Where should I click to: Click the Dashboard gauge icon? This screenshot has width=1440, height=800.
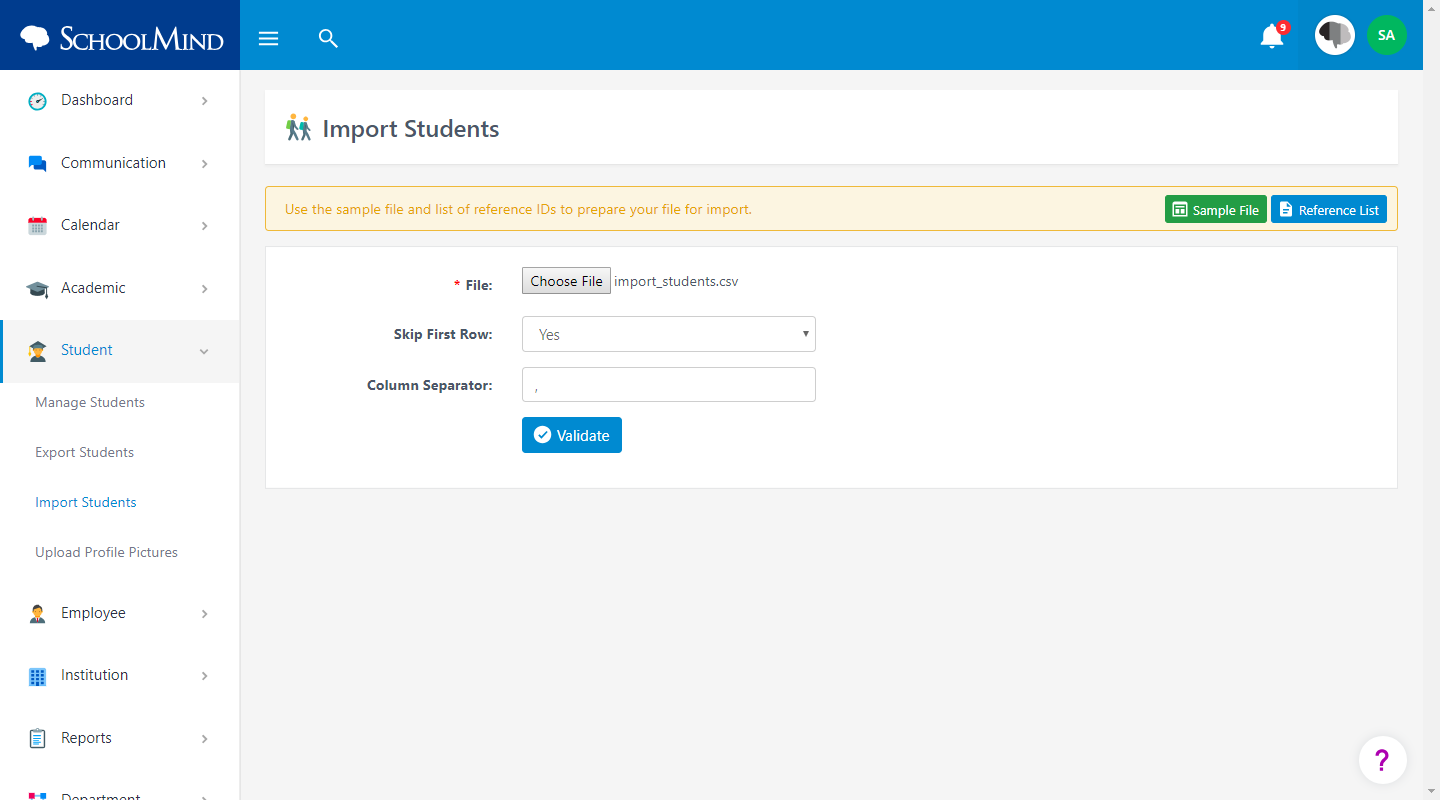coord(37,101)
